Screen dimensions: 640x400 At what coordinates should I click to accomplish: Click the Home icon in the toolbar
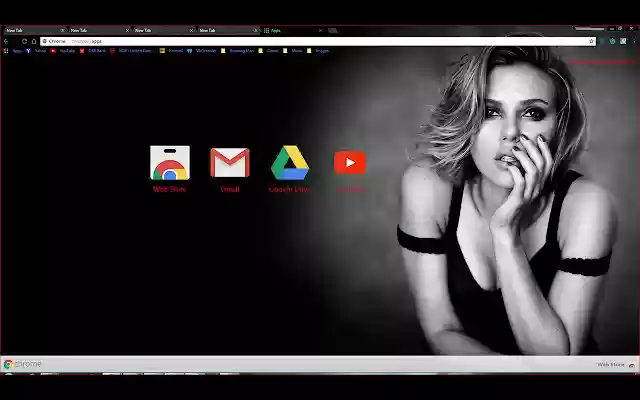[34, 41]
